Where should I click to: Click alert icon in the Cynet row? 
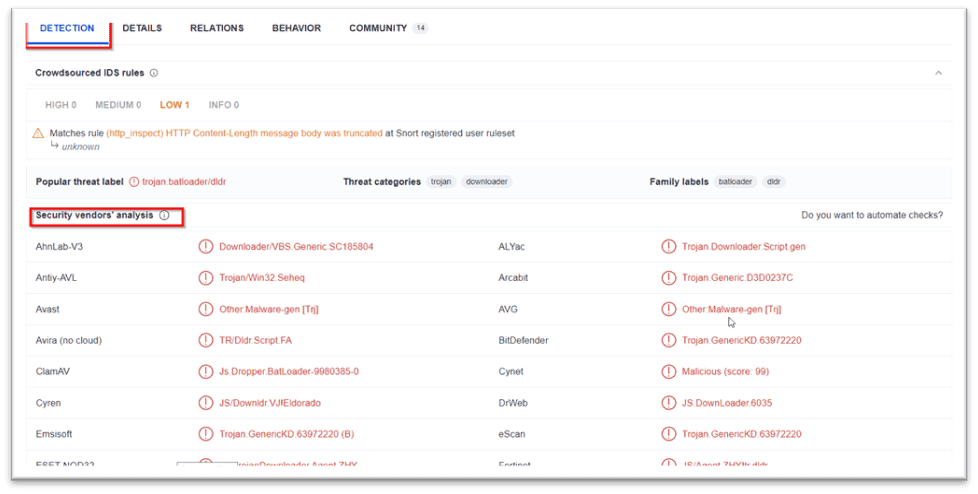[669, 371]
